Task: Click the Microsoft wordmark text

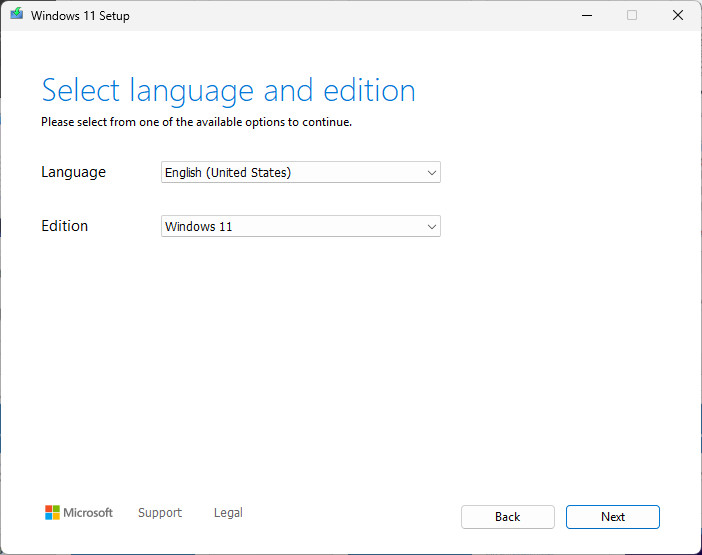Action: point(88,513)
